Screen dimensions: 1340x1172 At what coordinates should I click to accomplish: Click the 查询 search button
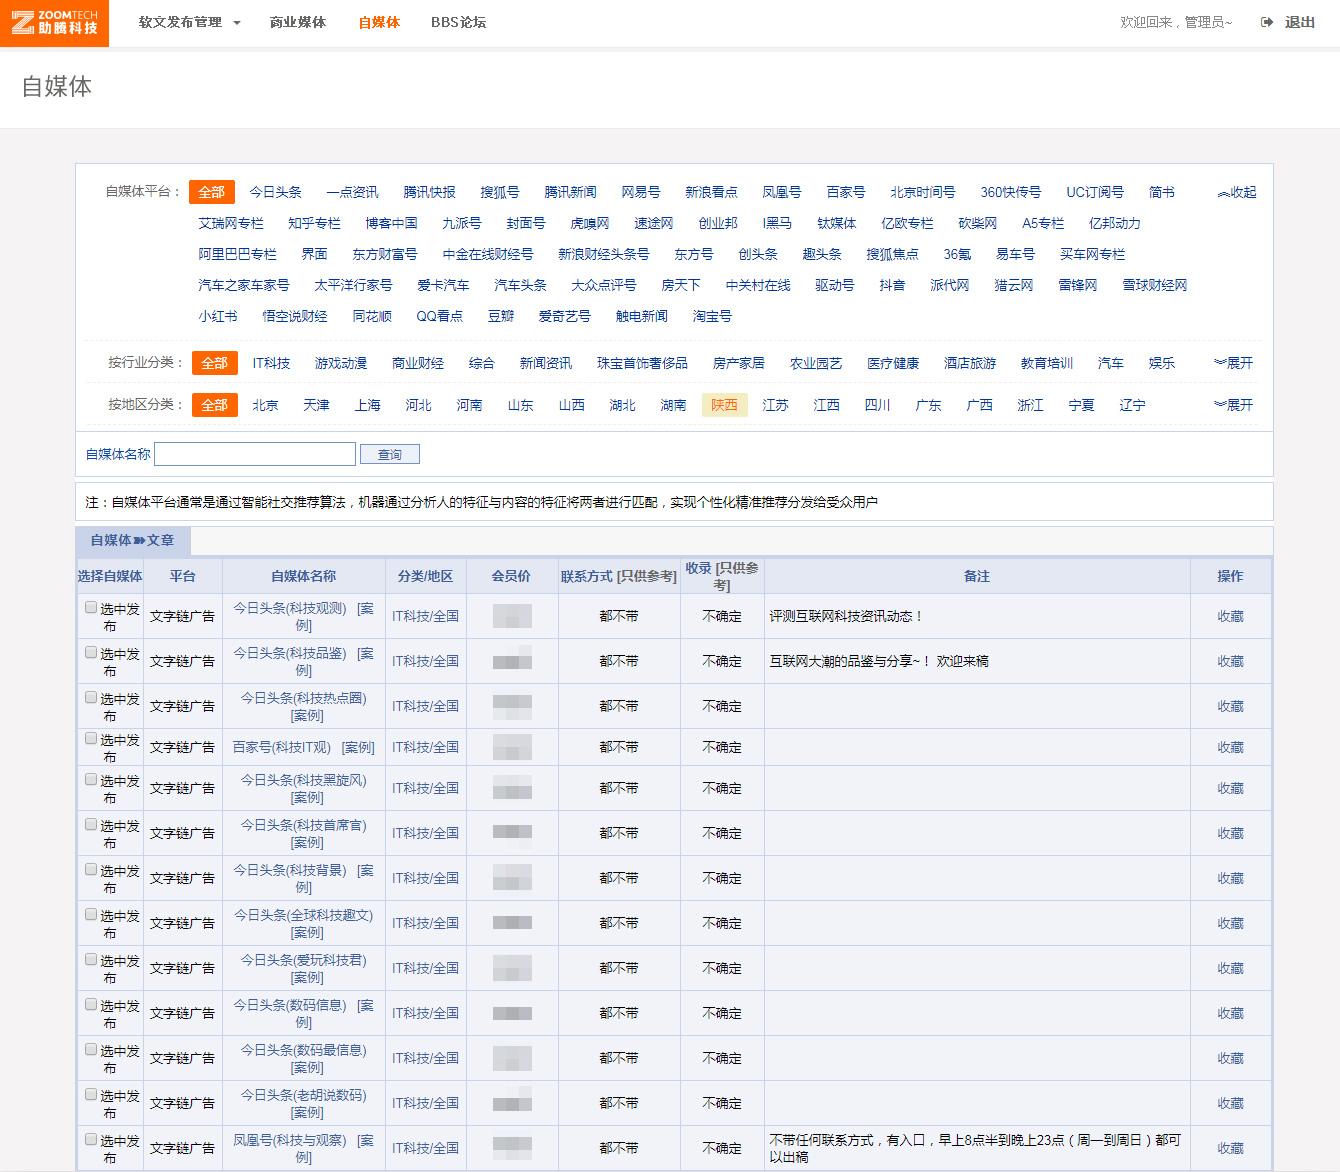389,454
